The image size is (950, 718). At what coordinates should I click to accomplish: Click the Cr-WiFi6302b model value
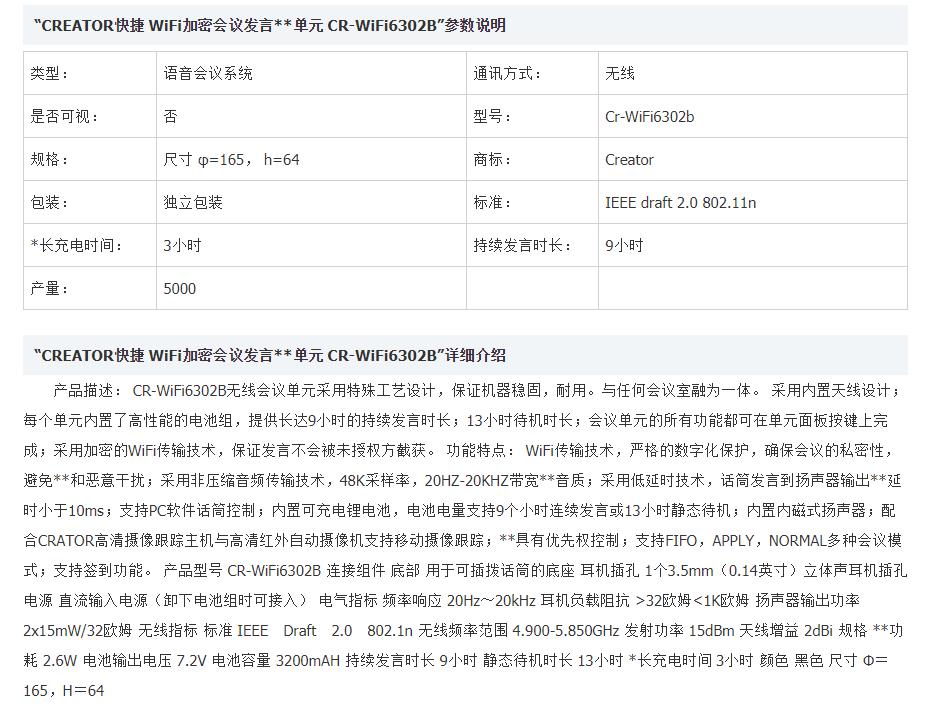649,117
